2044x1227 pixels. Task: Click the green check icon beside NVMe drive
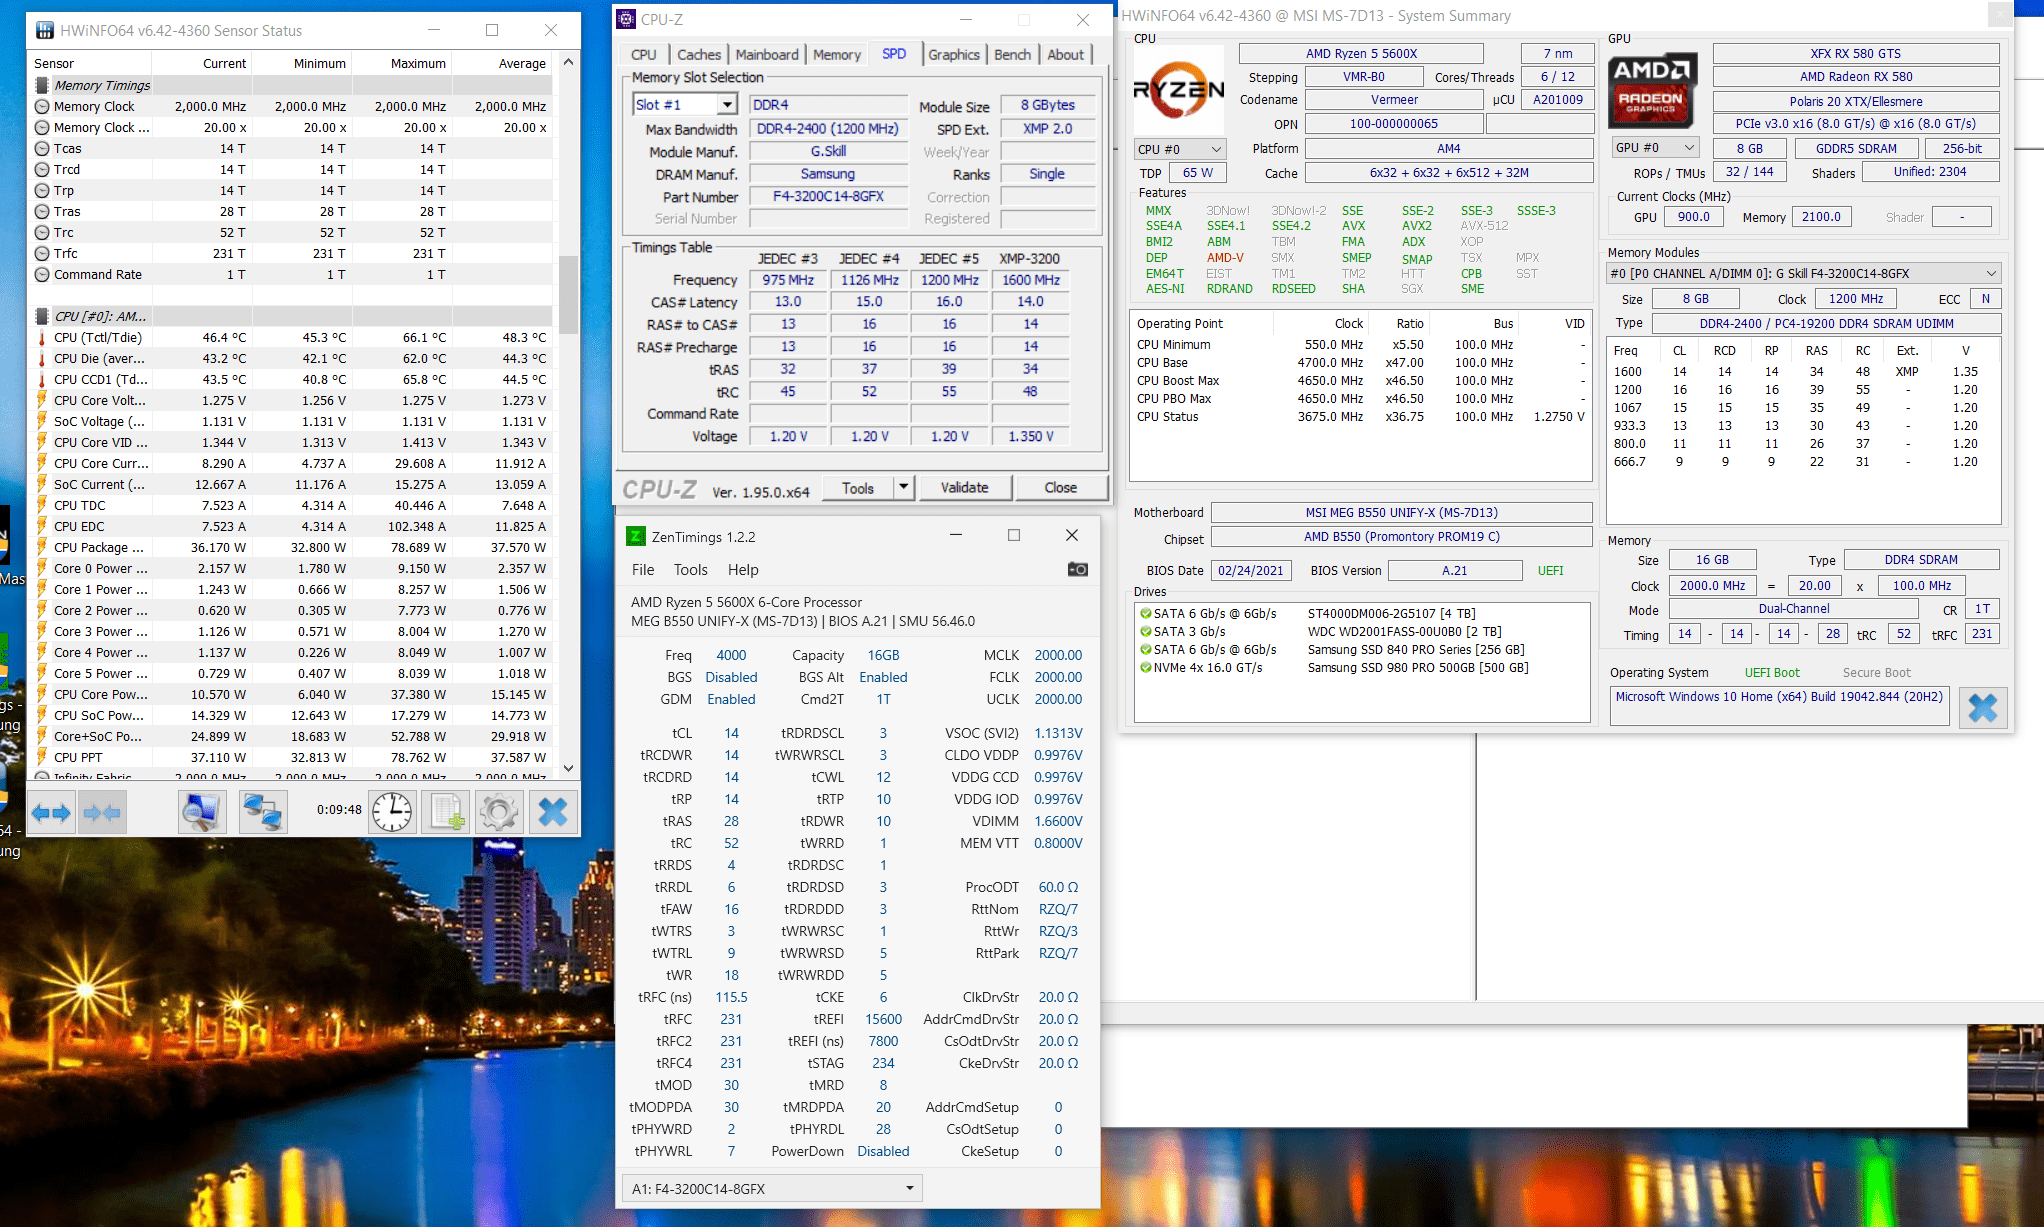pyautogui.click(x=1146, y=667)
